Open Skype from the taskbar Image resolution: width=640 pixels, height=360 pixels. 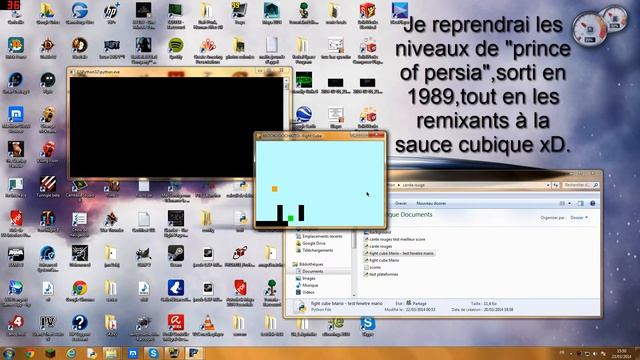pyautogui.click(x=153, y=353)
